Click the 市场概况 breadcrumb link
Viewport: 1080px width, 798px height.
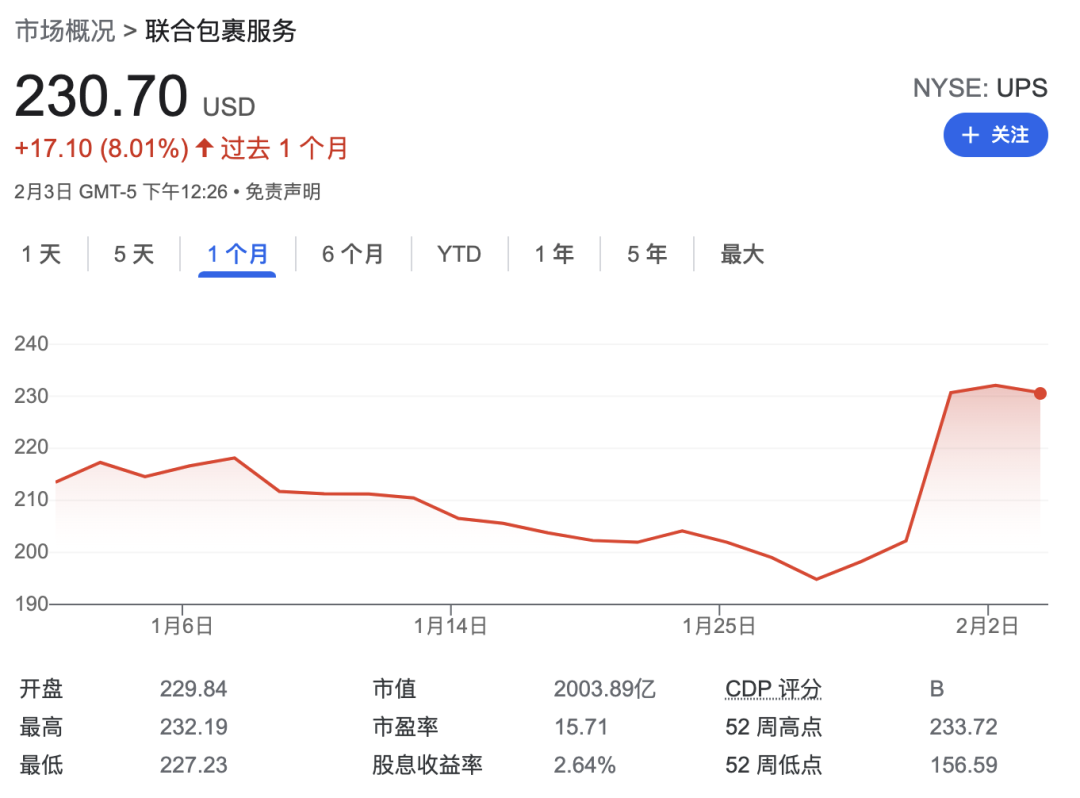tap(65, 31)
